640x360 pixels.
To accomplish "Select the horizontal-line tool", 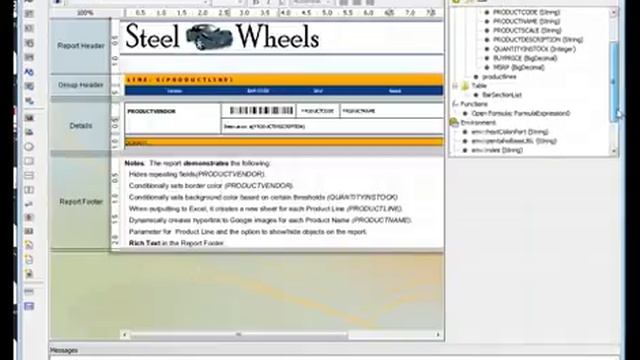I will click(29, 175).
